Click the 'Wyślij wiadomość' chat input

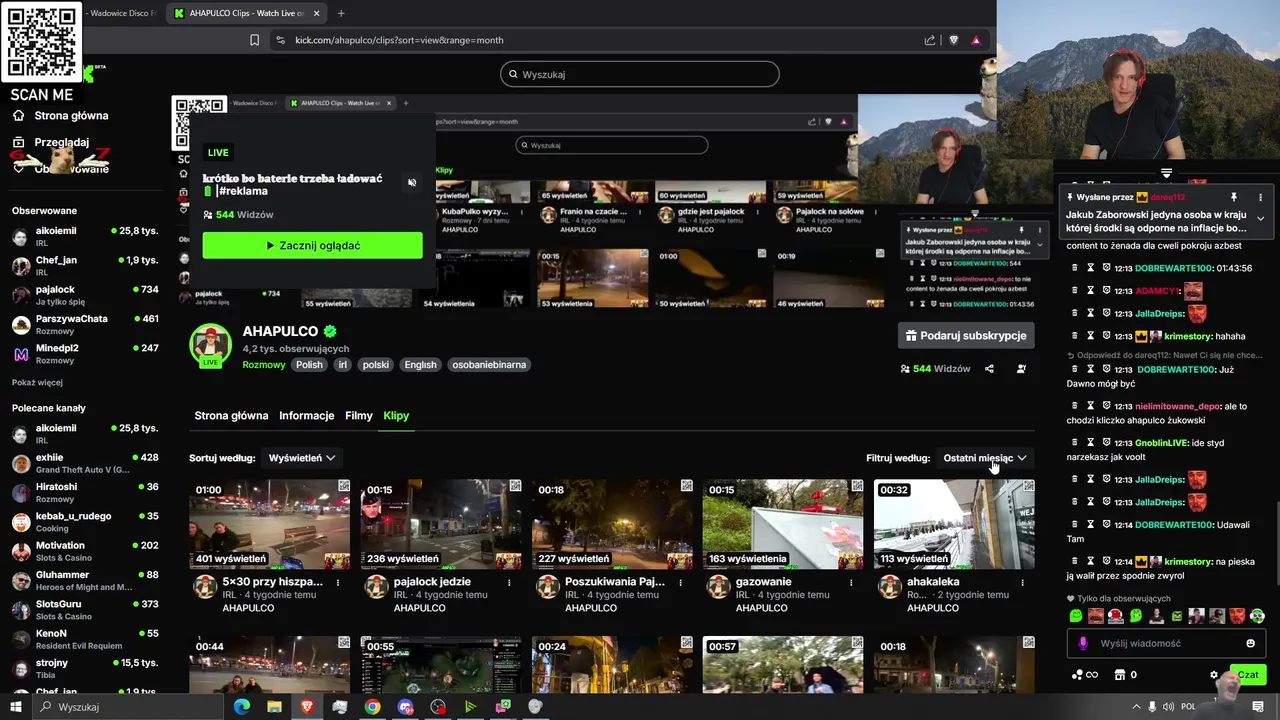[x=1166, y=644]
